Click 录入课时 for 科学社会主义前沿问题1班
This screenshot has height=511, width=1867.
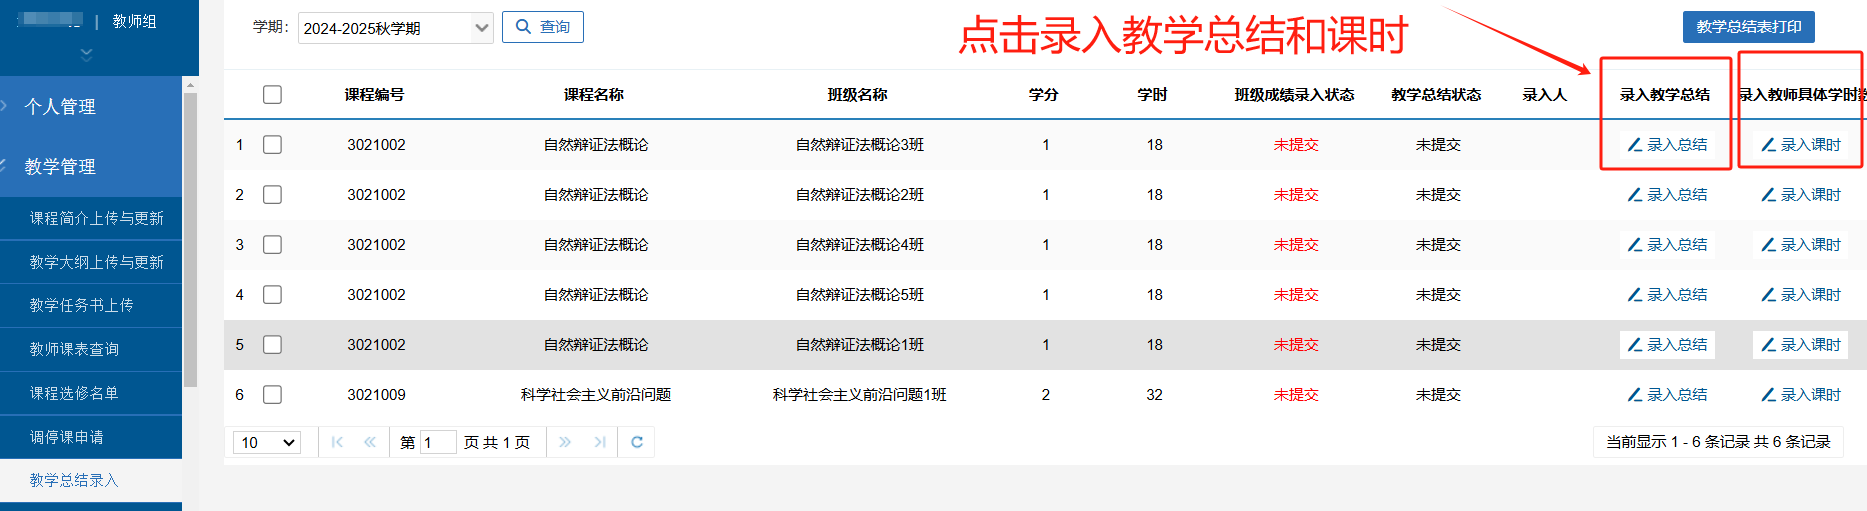(x=1800, y=395)
